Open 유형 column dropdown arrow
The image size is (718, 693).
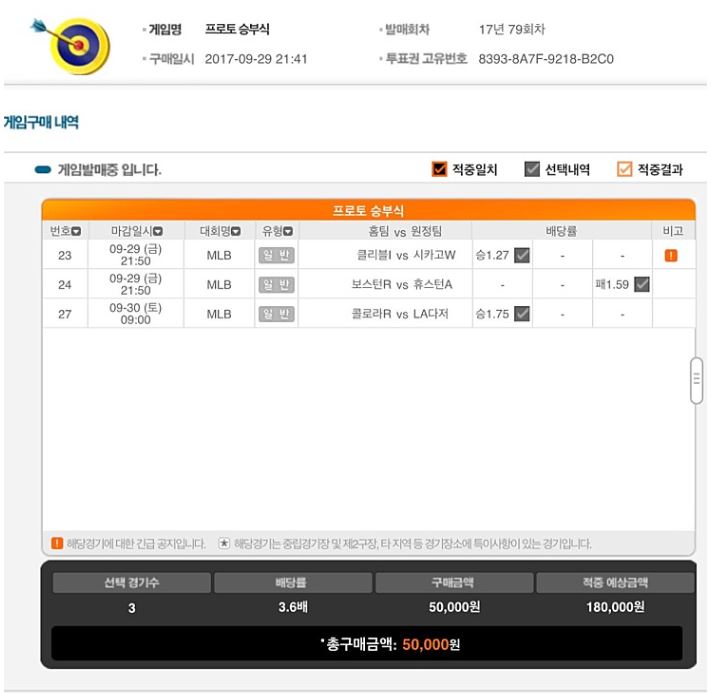288,232
